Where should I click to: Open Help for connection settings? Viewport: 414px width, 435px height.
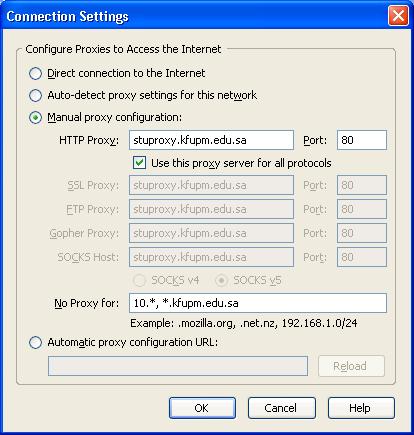pyautogui.click(x=361, y=408)
